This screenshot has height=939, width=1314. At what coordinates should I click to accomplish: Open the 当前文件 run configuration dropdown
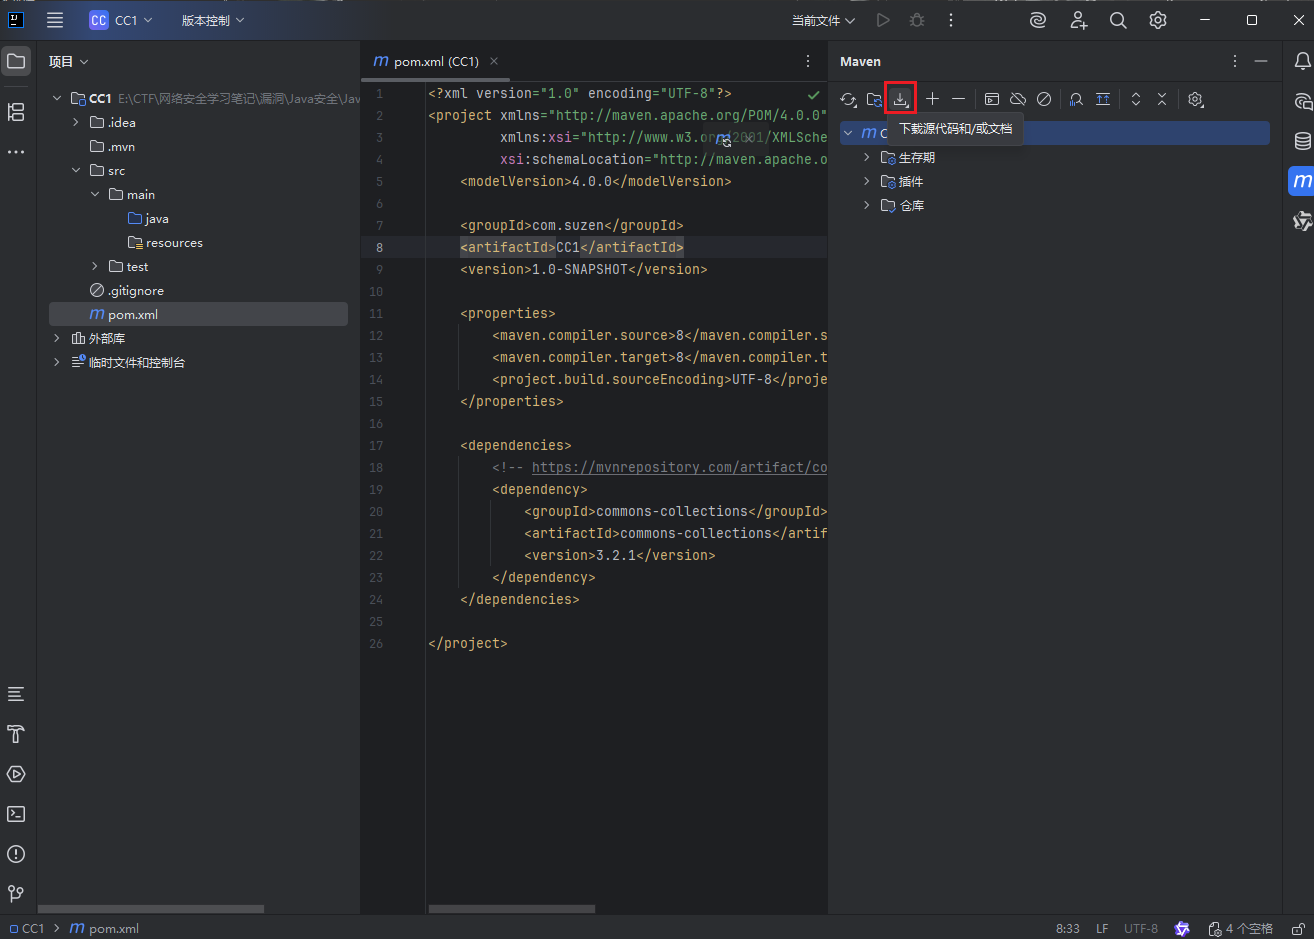[x=823, y=20]
